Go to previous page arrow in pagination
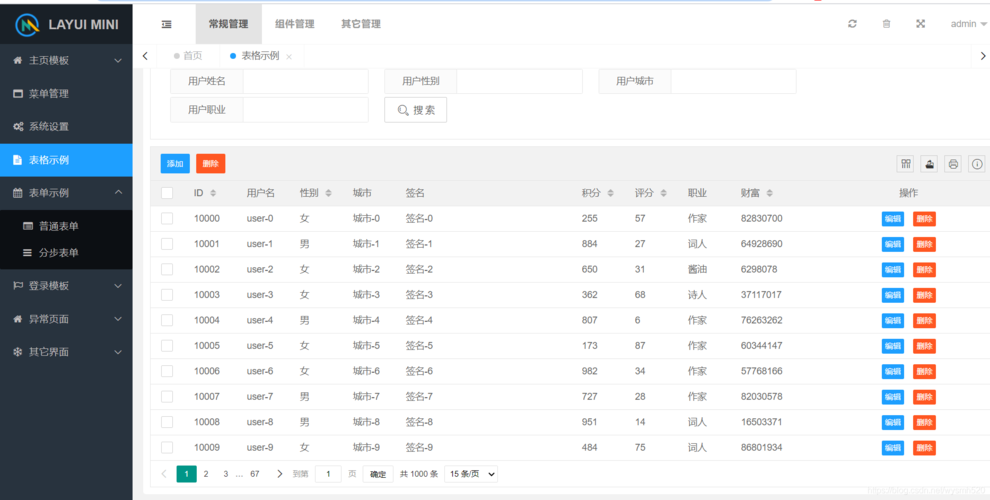The height and width of the screenshot is (500, 990). point(164,474)
